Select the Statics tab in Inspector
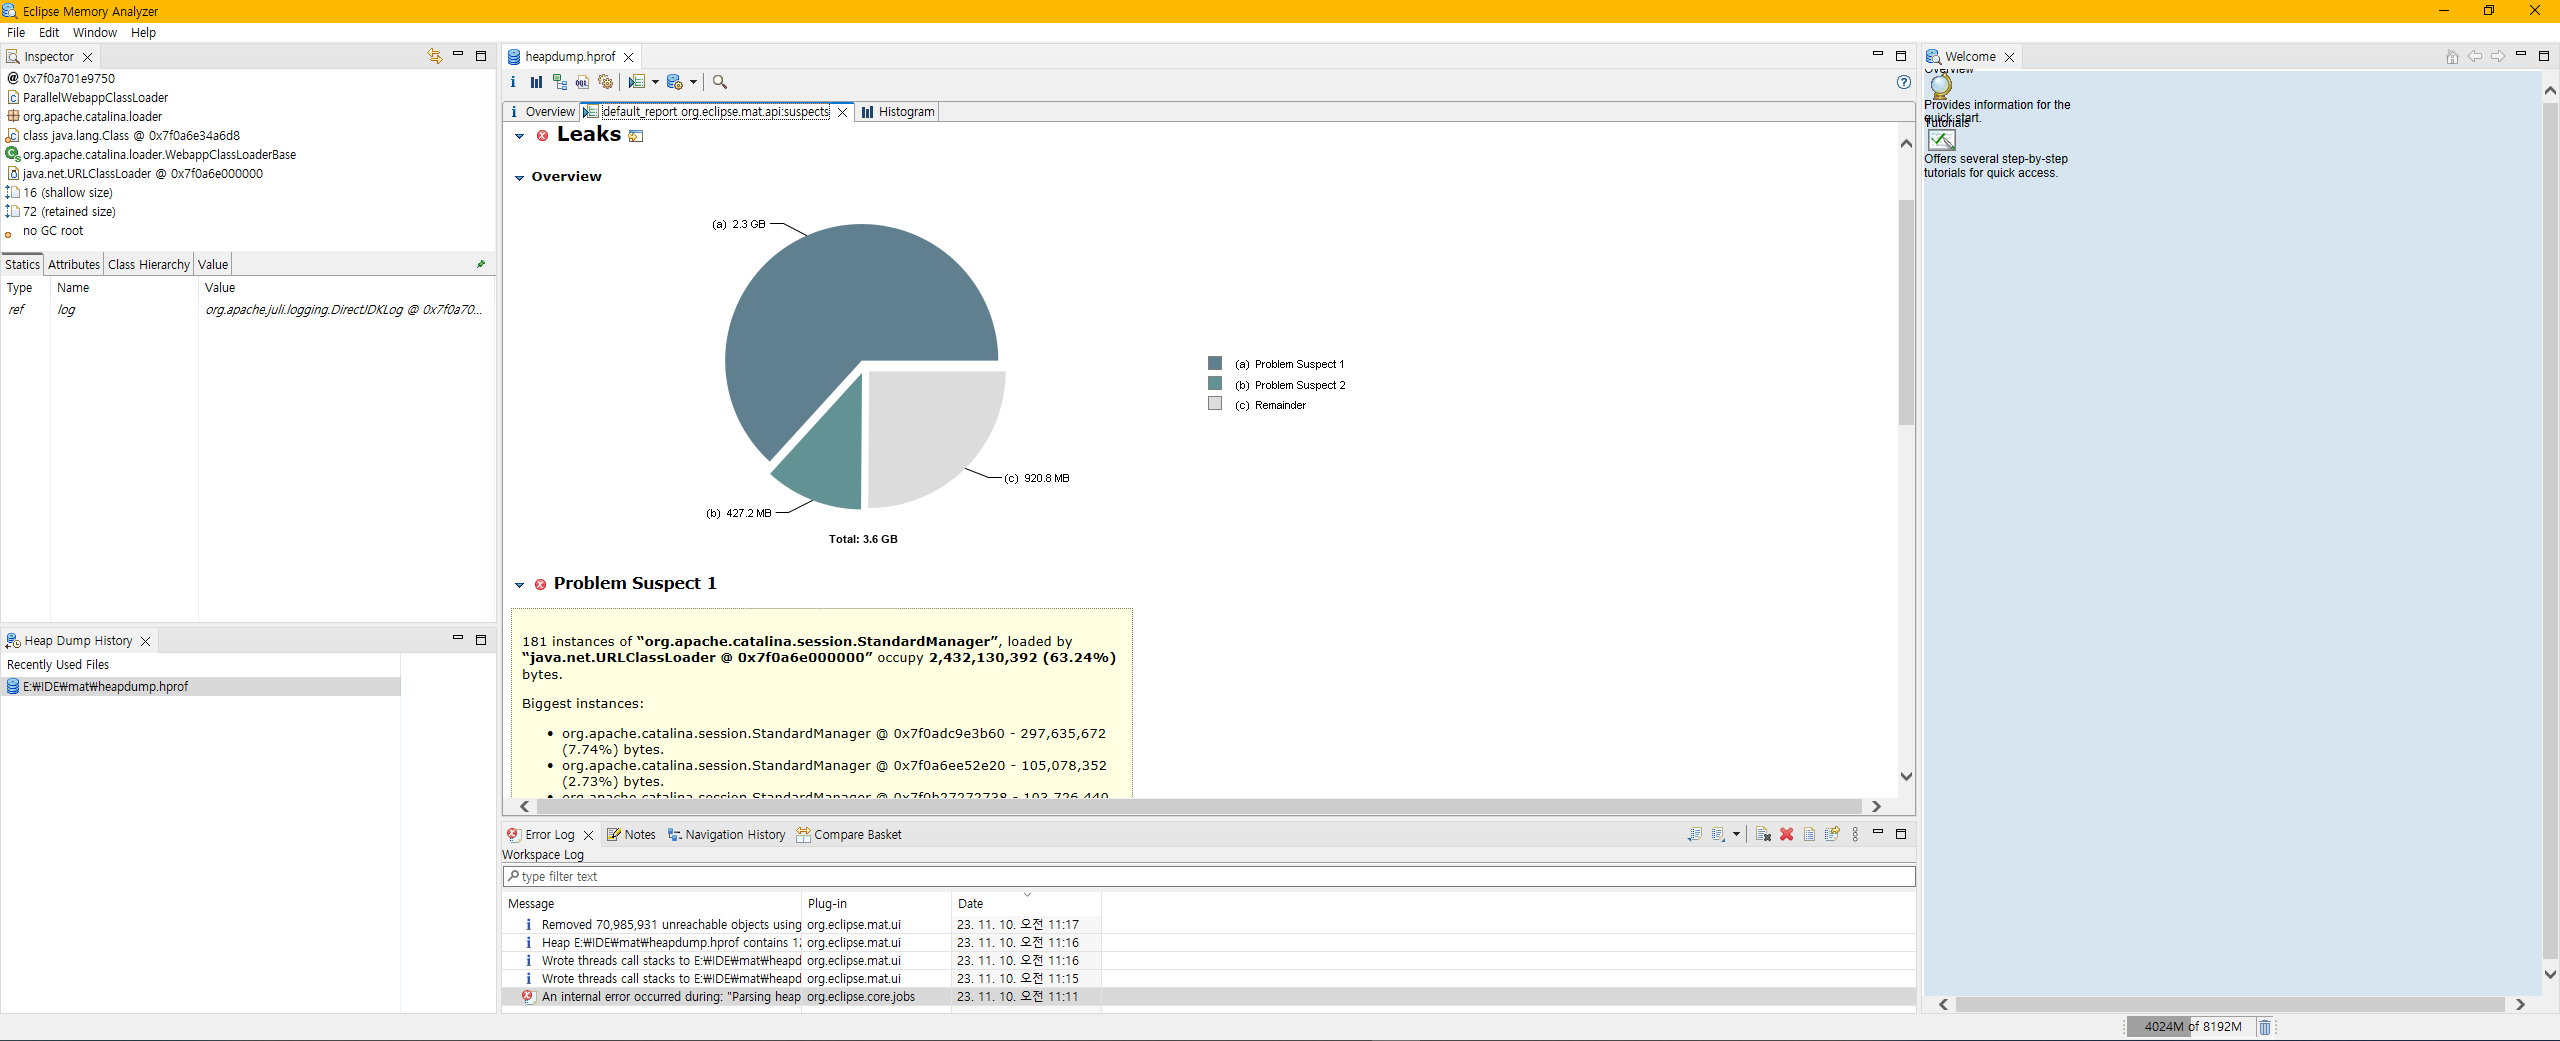Screen dimensions: 2560x1041 [22, 265]
